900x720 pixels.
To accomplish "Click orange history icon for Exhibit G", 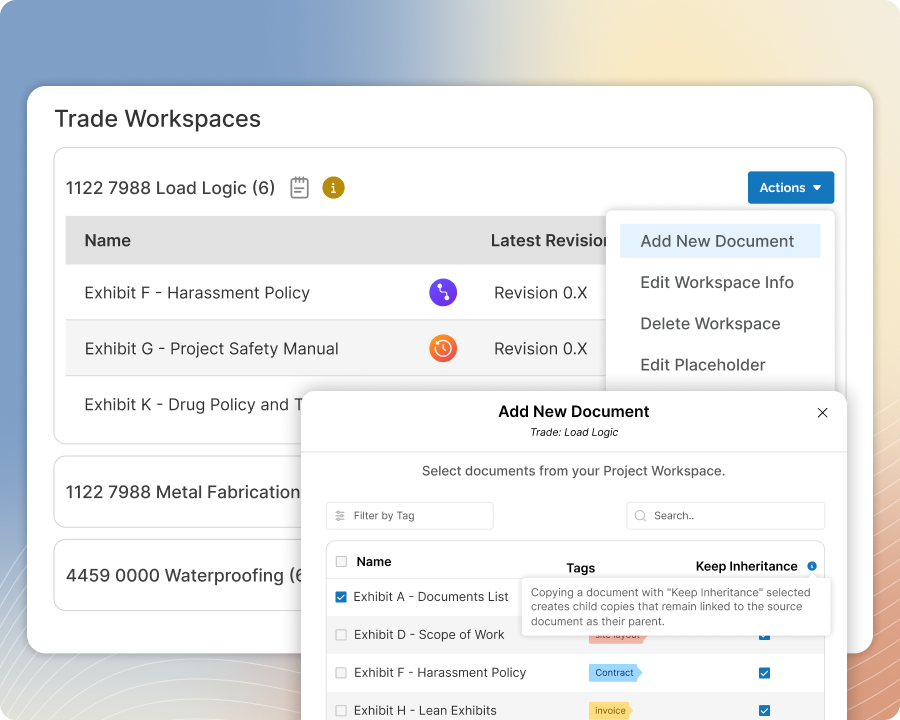I will (443, 349).
